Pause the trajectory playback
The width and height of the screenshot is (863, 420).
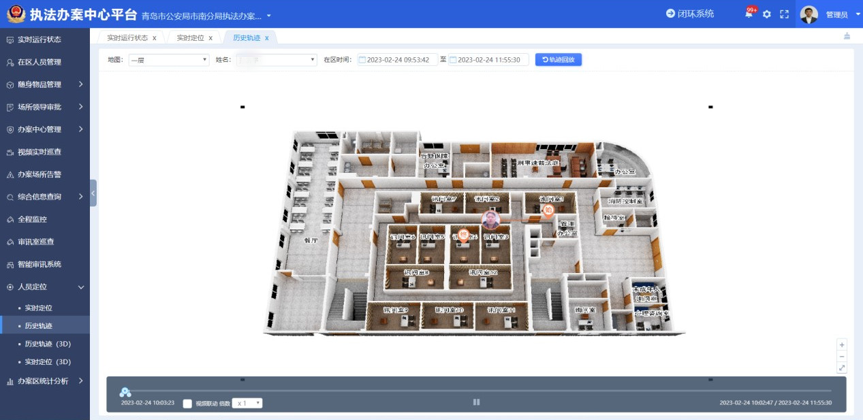(476, 402)
